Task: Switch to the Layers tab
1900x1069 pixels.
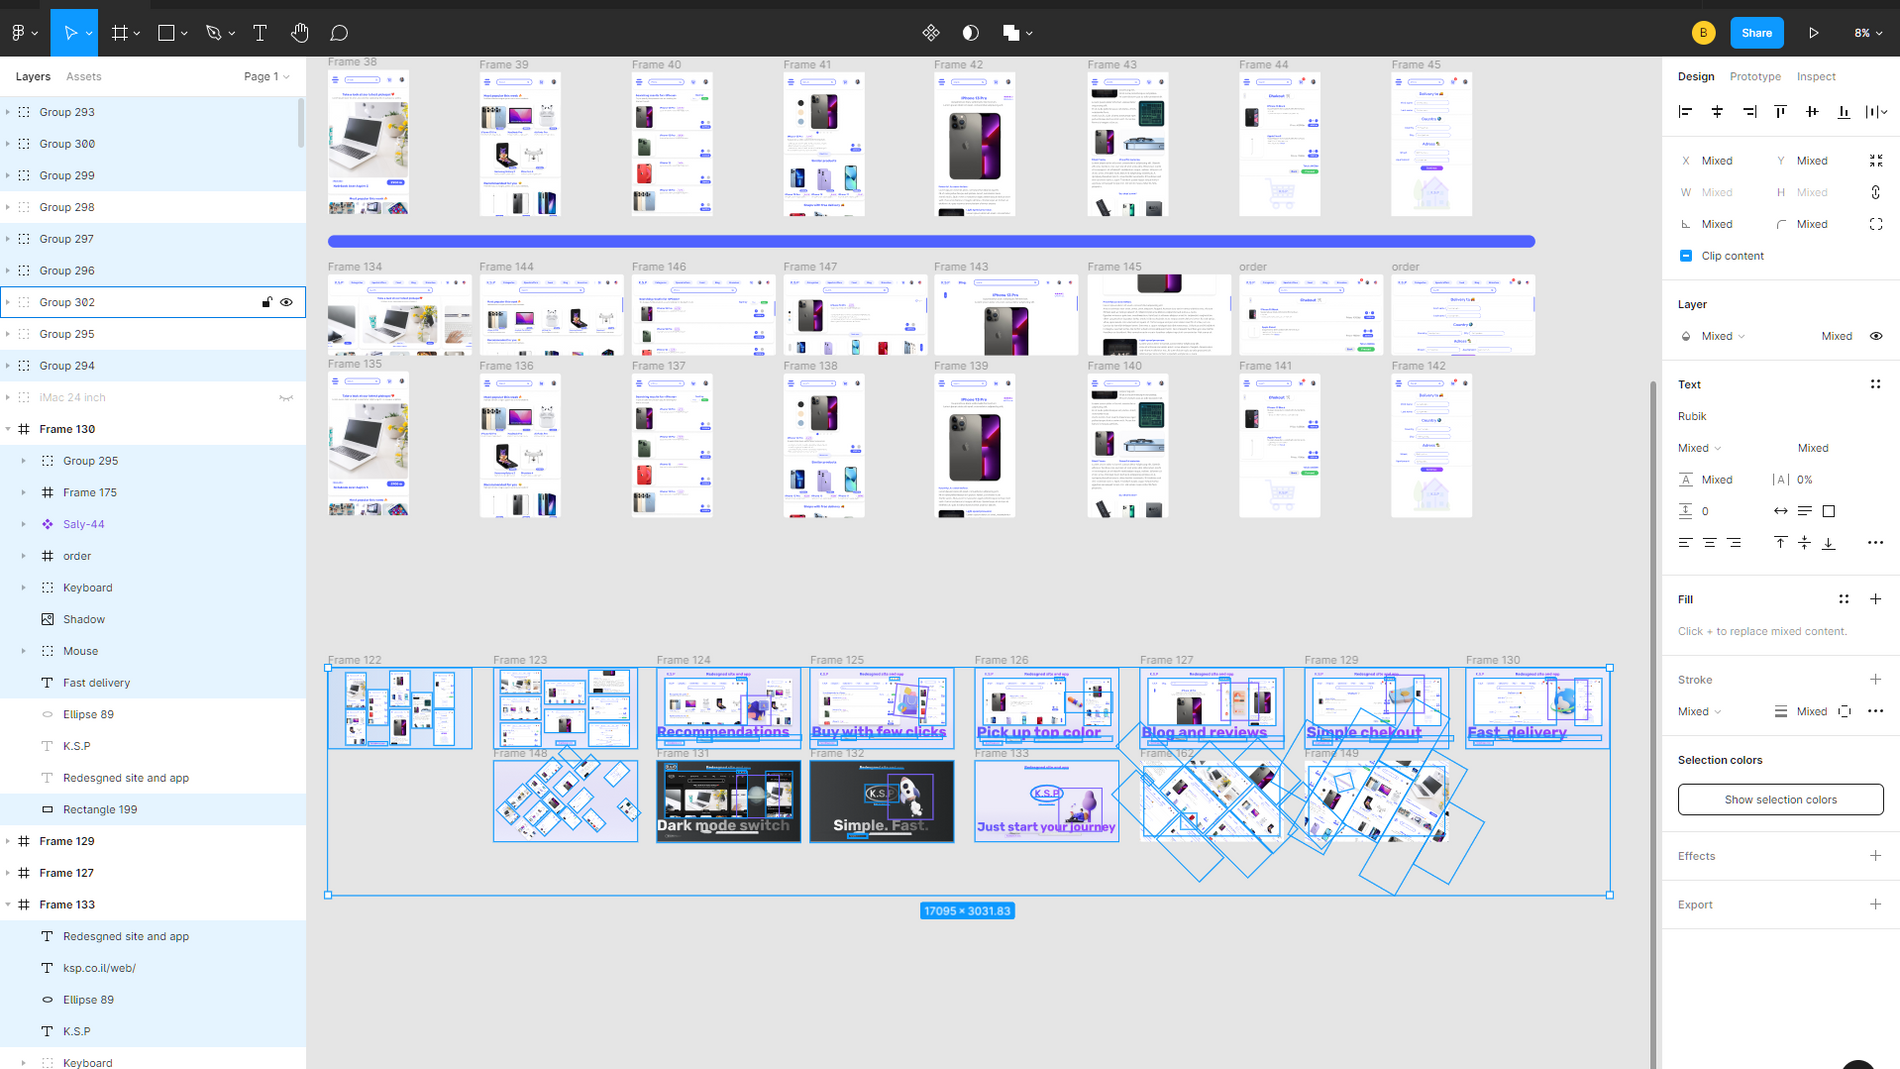Action: pyautogui.click(x=33, y=76)
